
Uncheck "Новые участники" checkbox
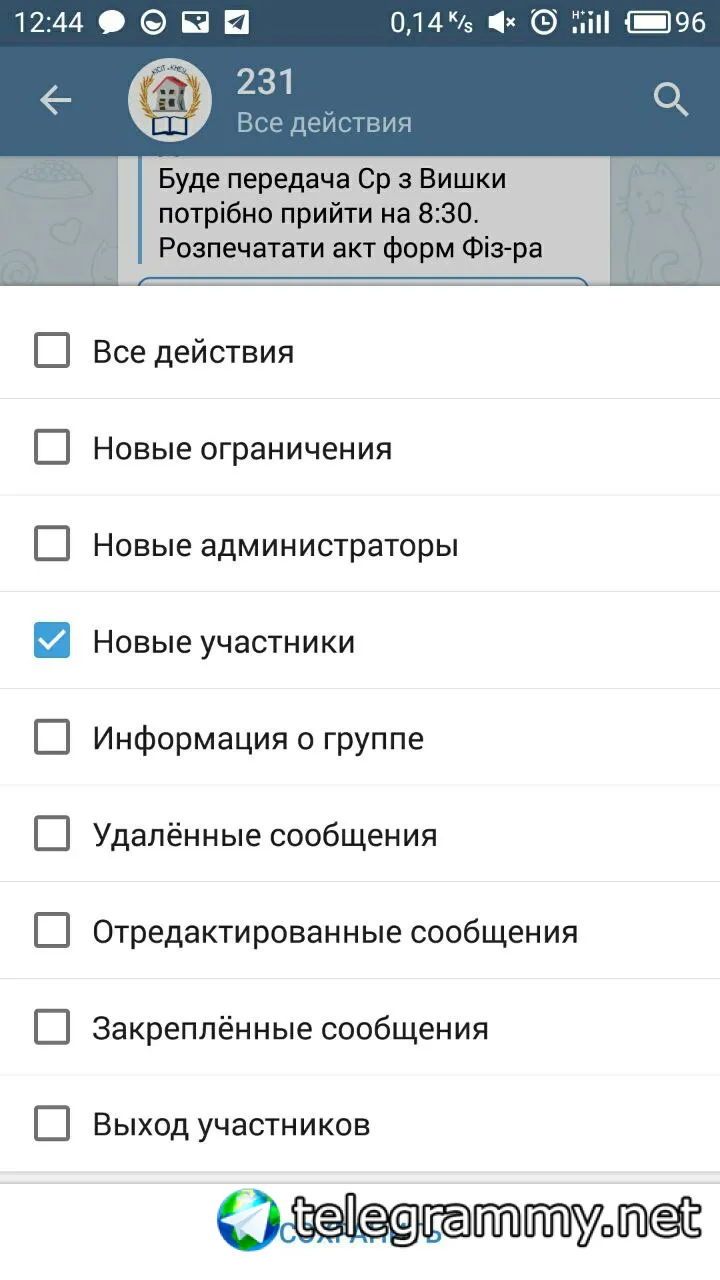52,641
